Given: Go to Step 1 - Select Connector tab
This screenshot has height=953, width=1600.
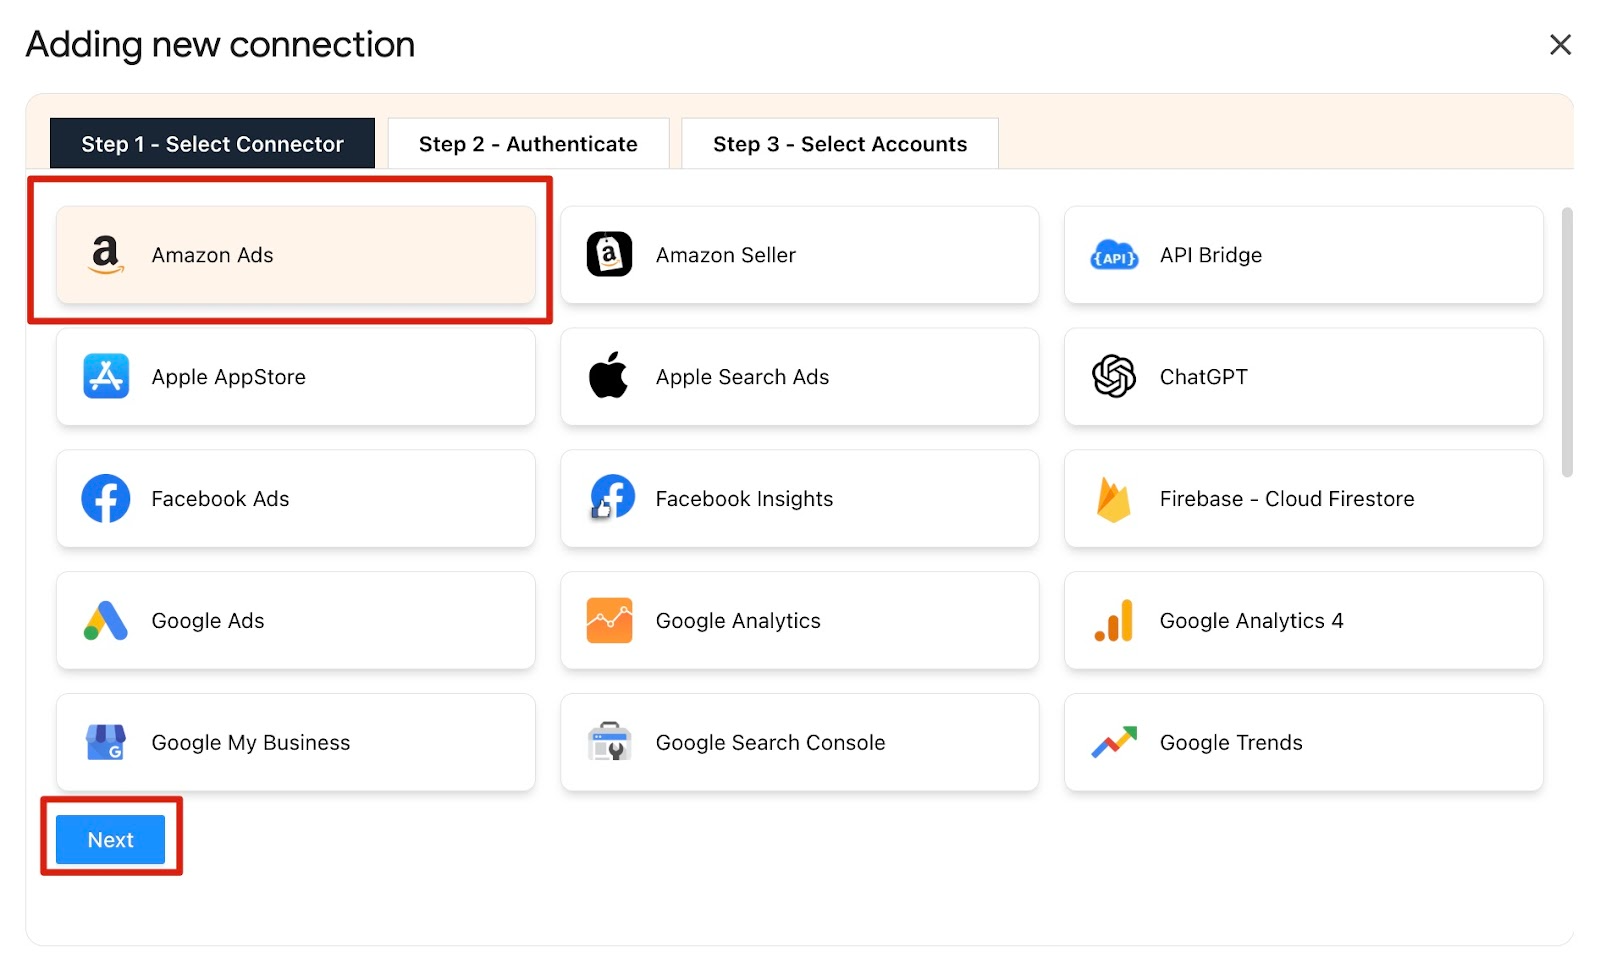Looking at the screenshot, I should pyautogui.click(x=212, y=144).
